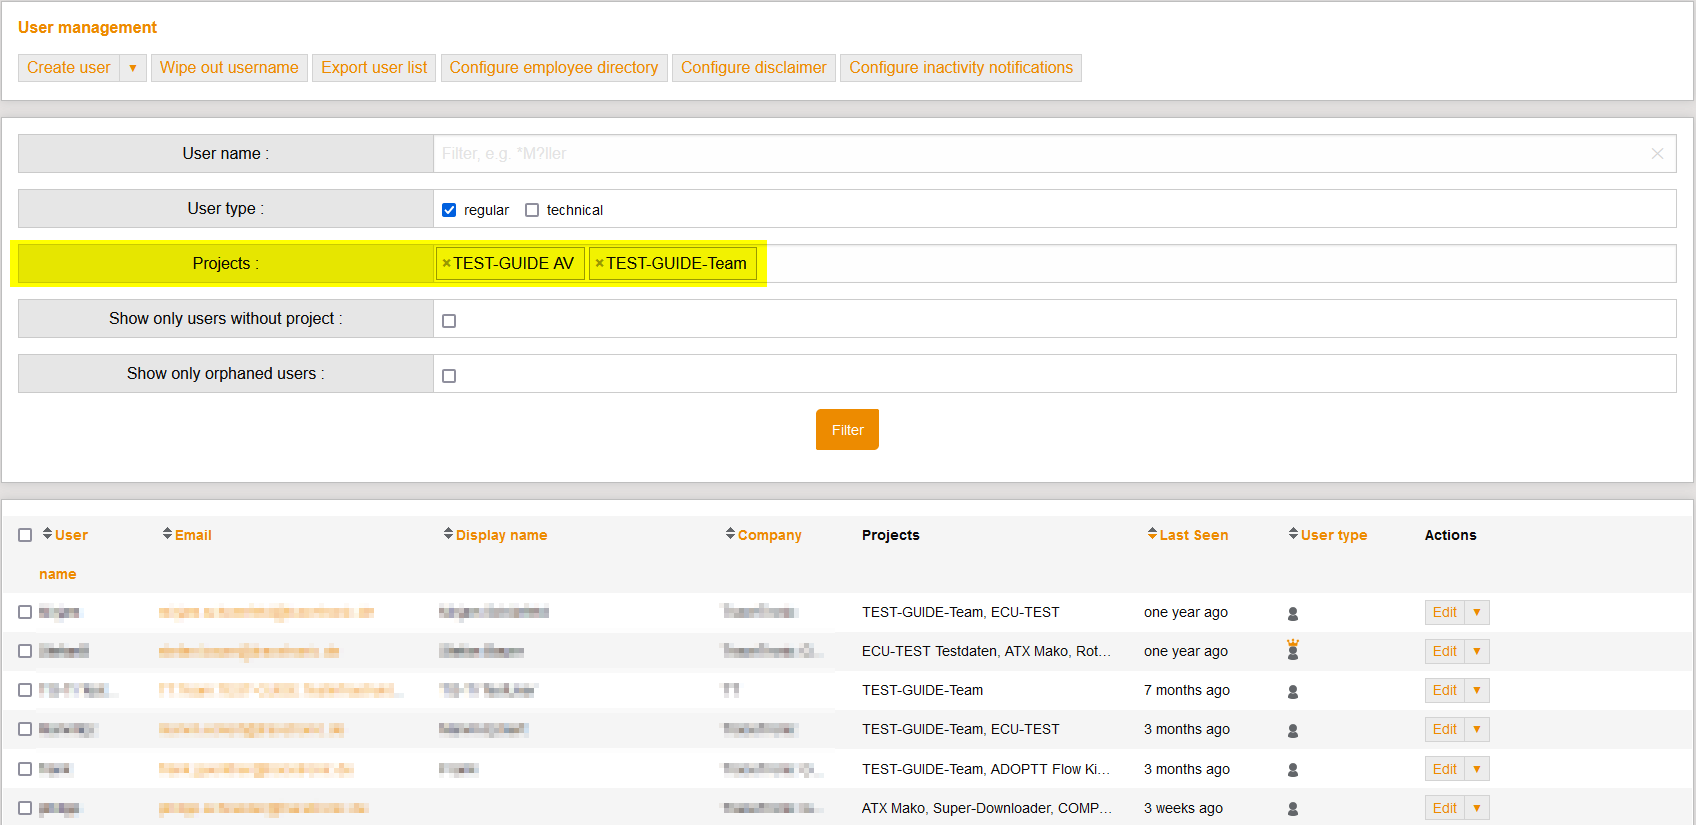The height and width of the screenshot is (825, 1696).
Task: Check Show only users without project
Action: tap(449, 321)
